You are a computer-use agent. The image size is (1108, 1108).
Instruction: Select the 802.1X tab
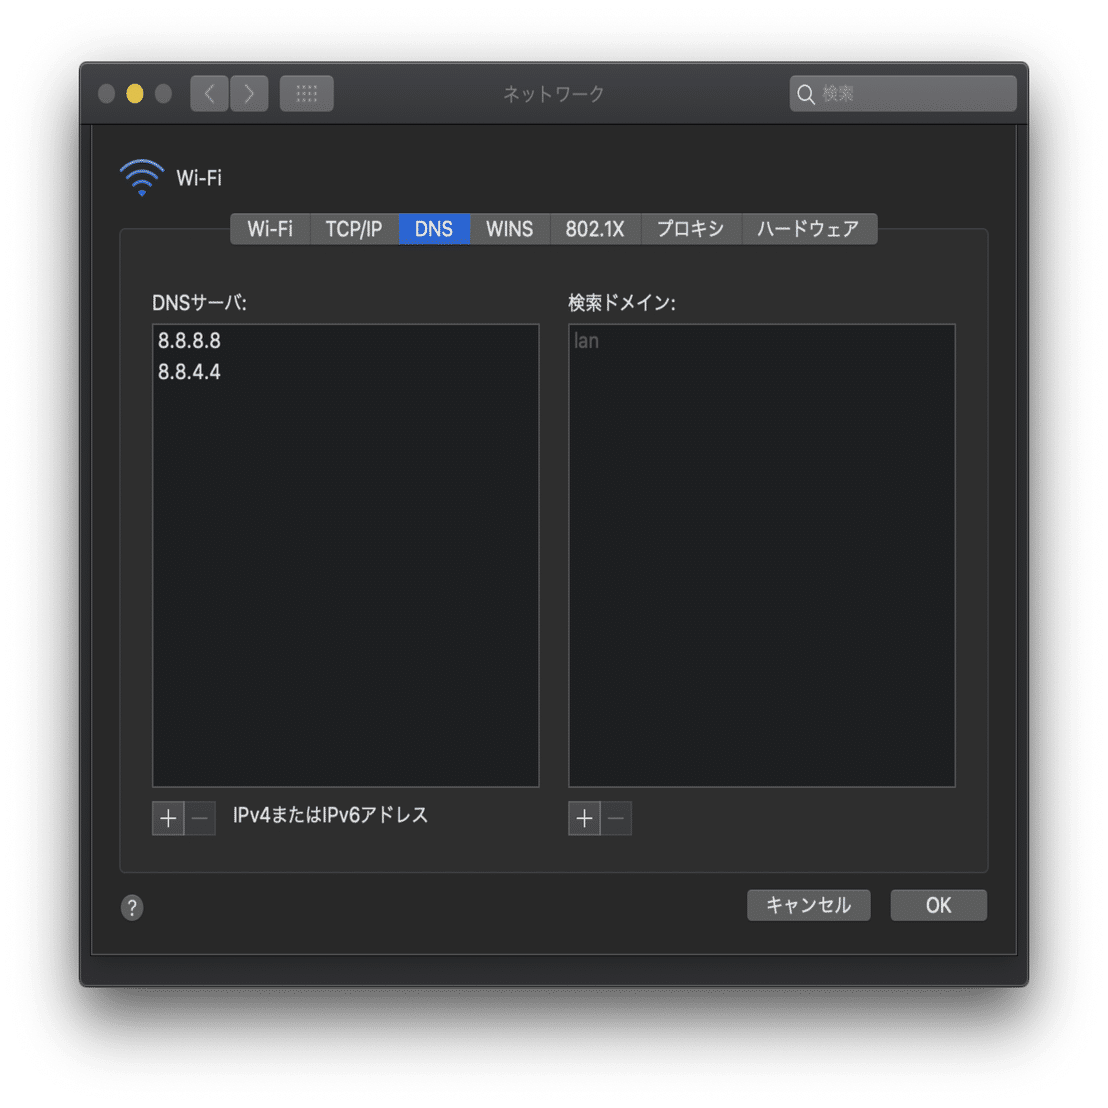pyautogui.click(x=595, y=228)
